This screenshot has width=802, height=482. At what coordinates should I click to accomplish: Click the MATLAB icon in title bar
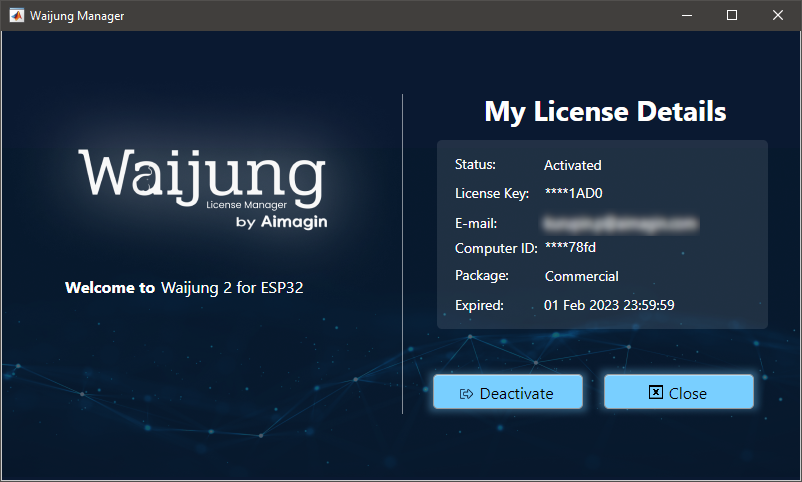[x=16, y=15]
